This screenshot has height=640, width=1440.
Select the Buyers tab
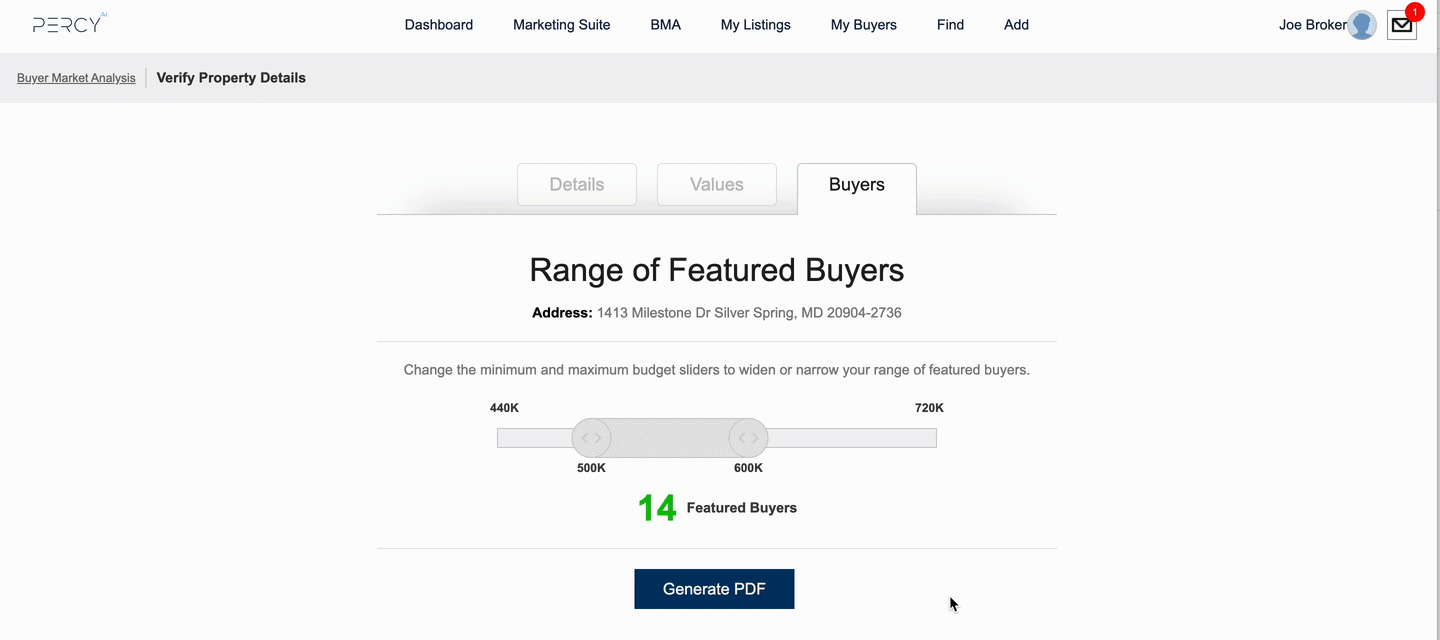[x=857, y=188]
